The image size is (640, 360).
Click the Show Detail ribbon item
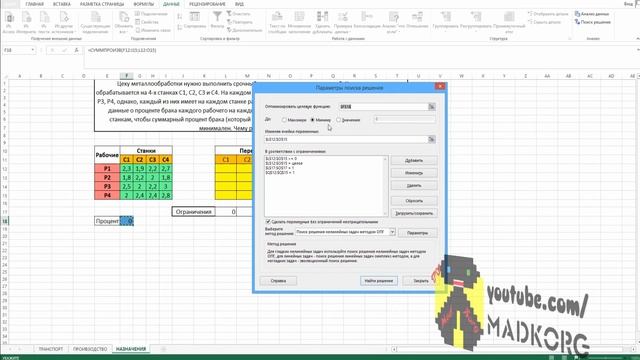[548, 14]
